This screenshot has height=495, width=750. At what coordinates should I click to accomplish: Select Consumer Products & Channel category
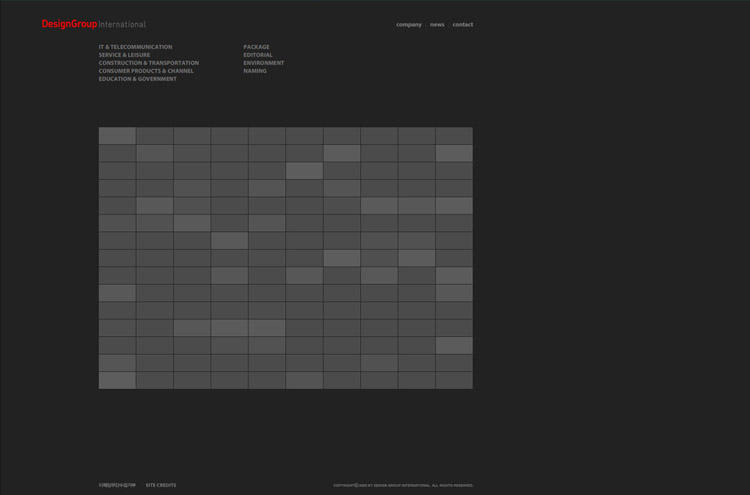pos(146,71)
